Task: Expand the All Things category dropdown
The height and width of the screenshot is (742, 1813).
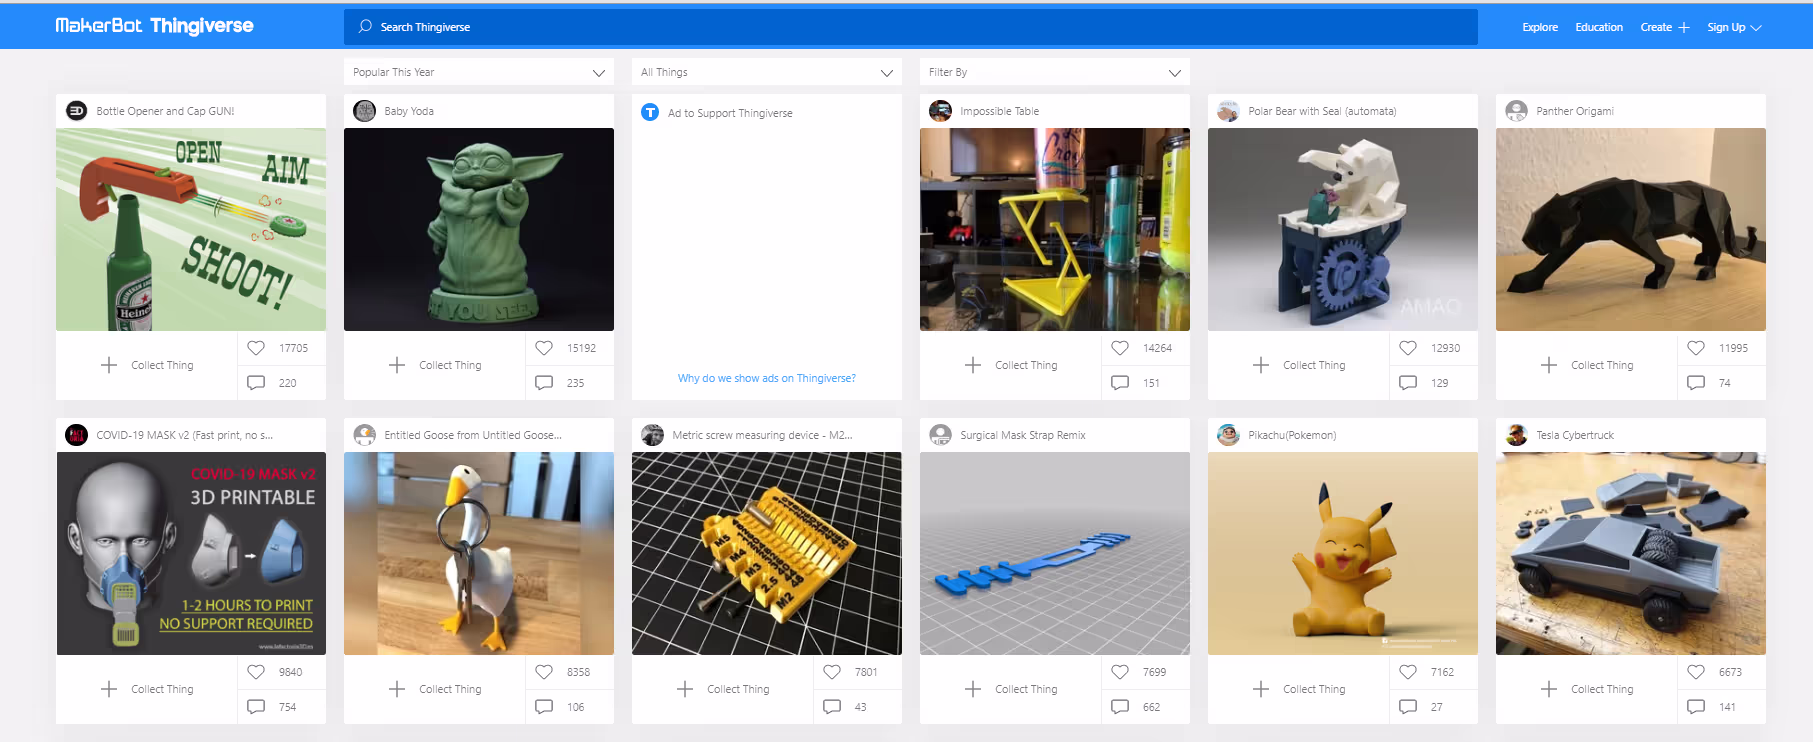Action: coord(767,72)
